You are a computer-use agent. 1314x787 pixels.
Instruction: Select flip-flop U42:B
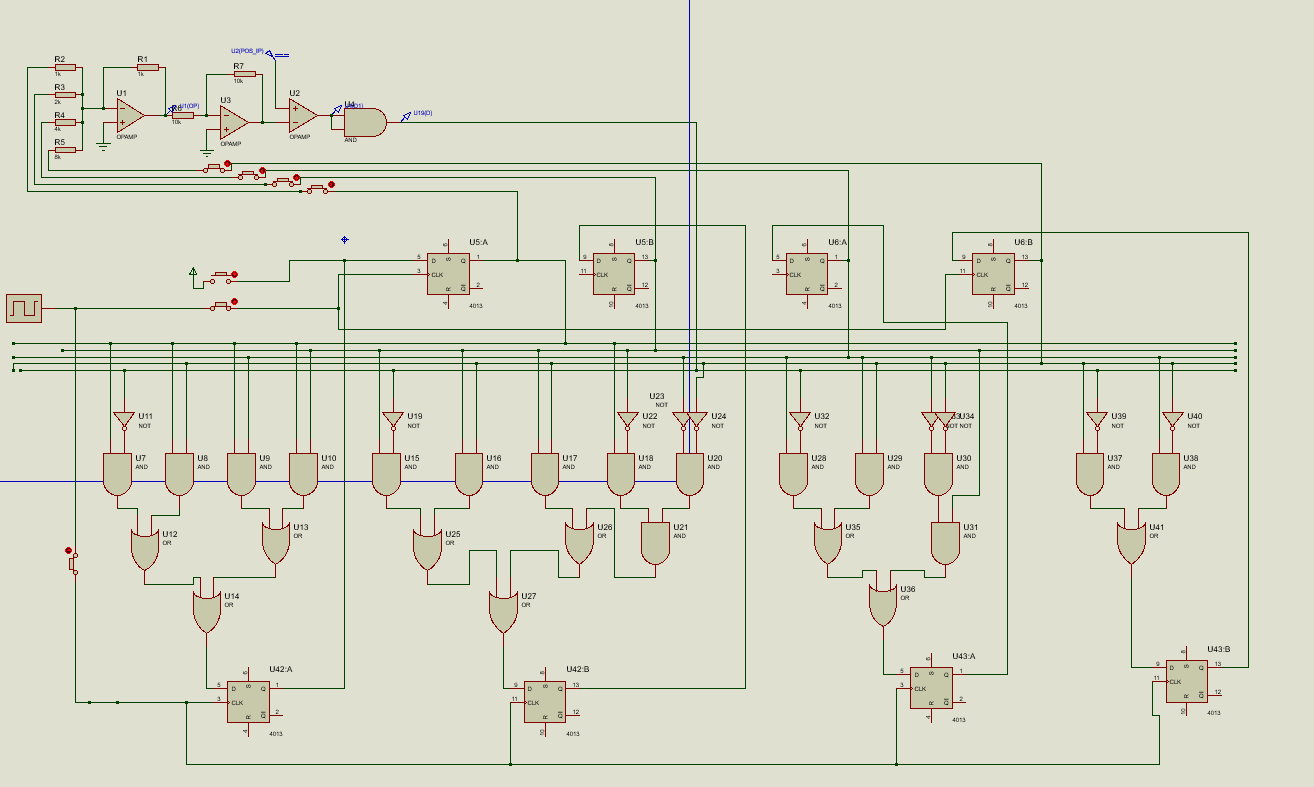pos(544,702)
